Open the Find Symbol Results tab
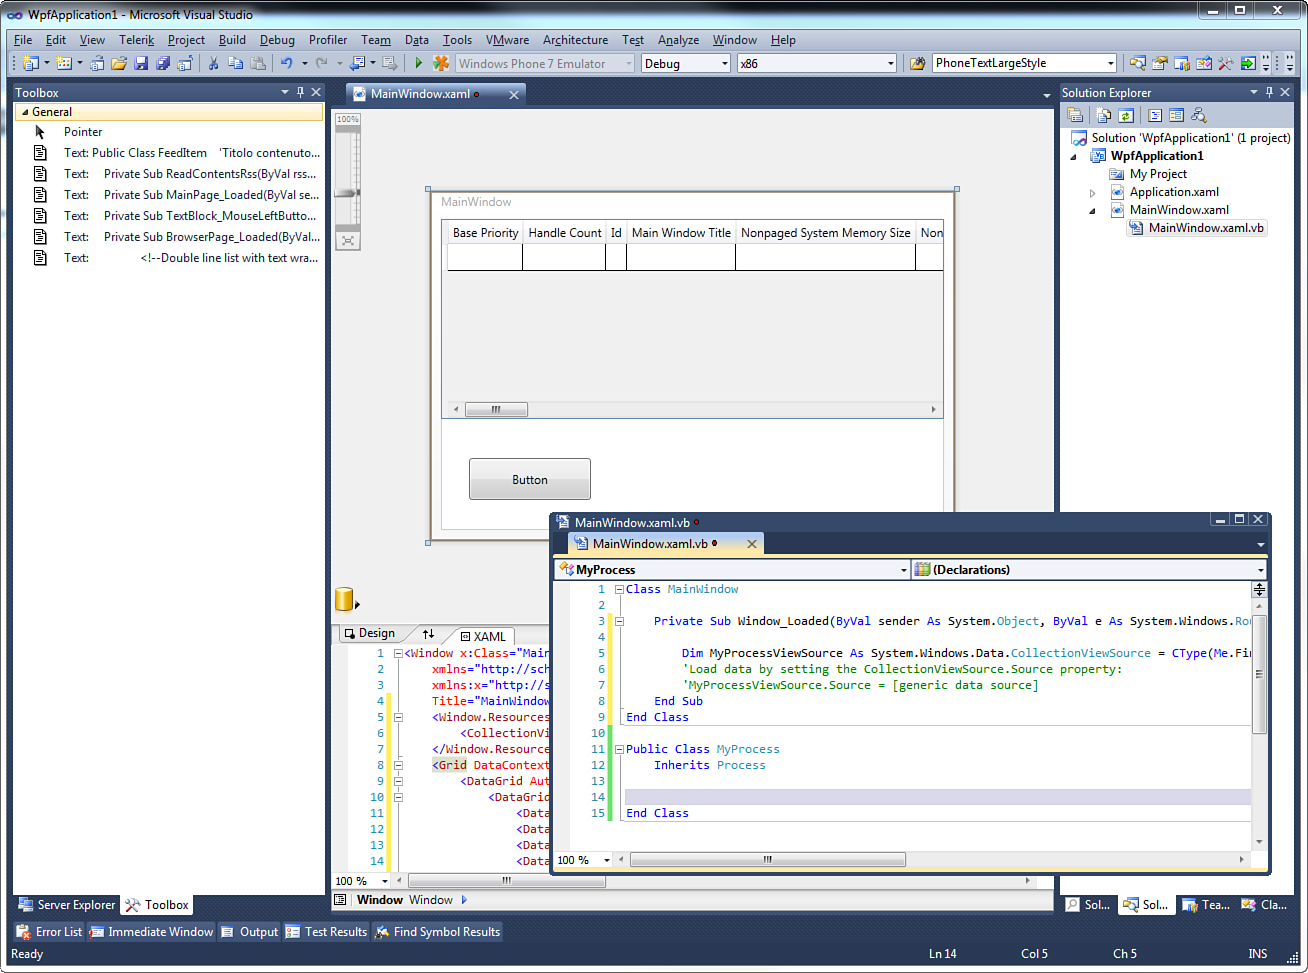Image resolution: width=1308 pixels, height=973 pixels. tap(437, 932)
